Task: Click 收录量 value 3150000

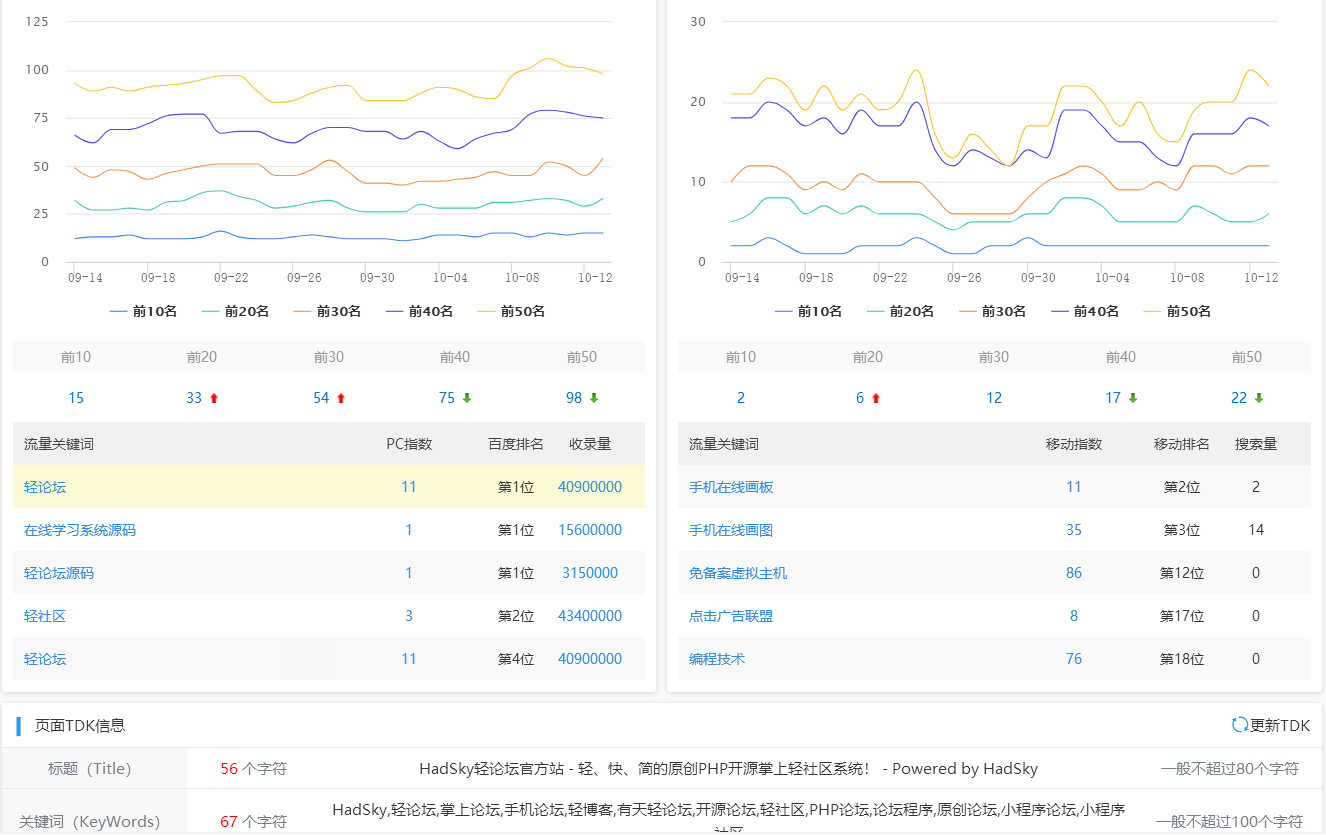Action: pyautogui.click(x=590, y=573)
